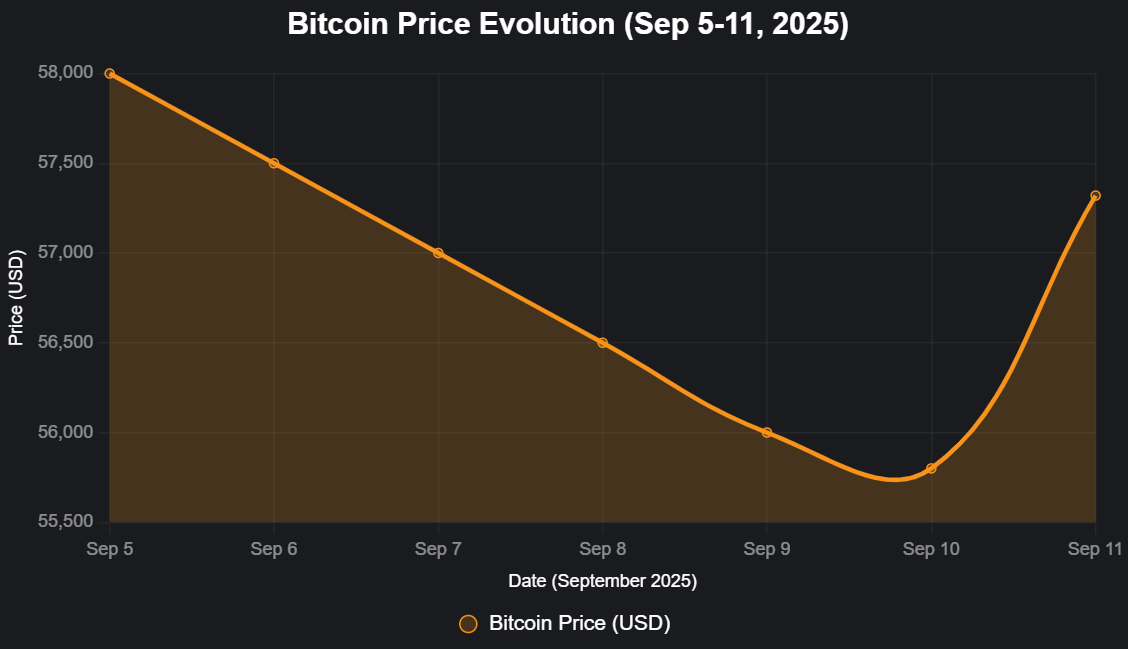Click the 57,000 y-axis tick label
Screen dimensions: 1128x649
(x=67, y=253)
